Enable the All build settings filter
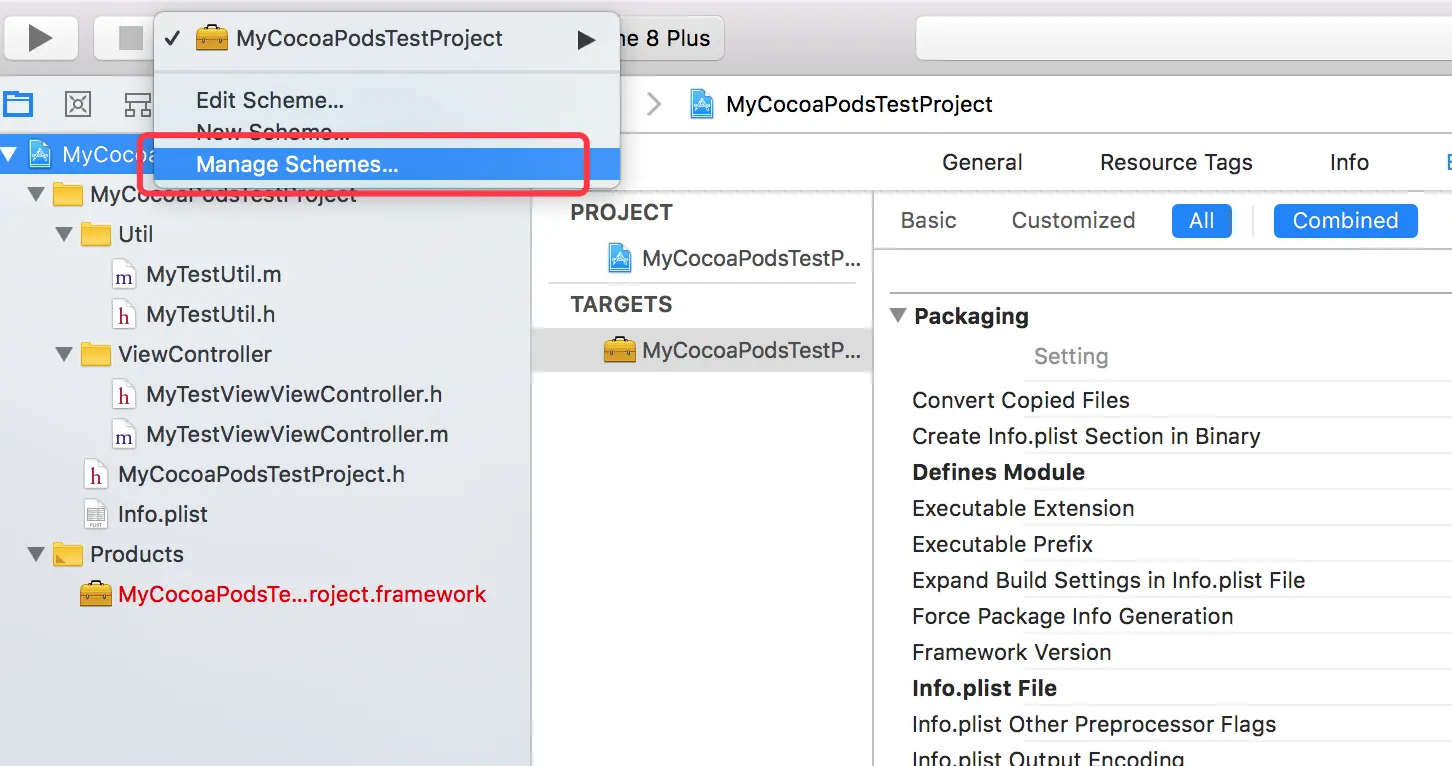Viewport: 1452px width, 766px height. point(1201,221)
